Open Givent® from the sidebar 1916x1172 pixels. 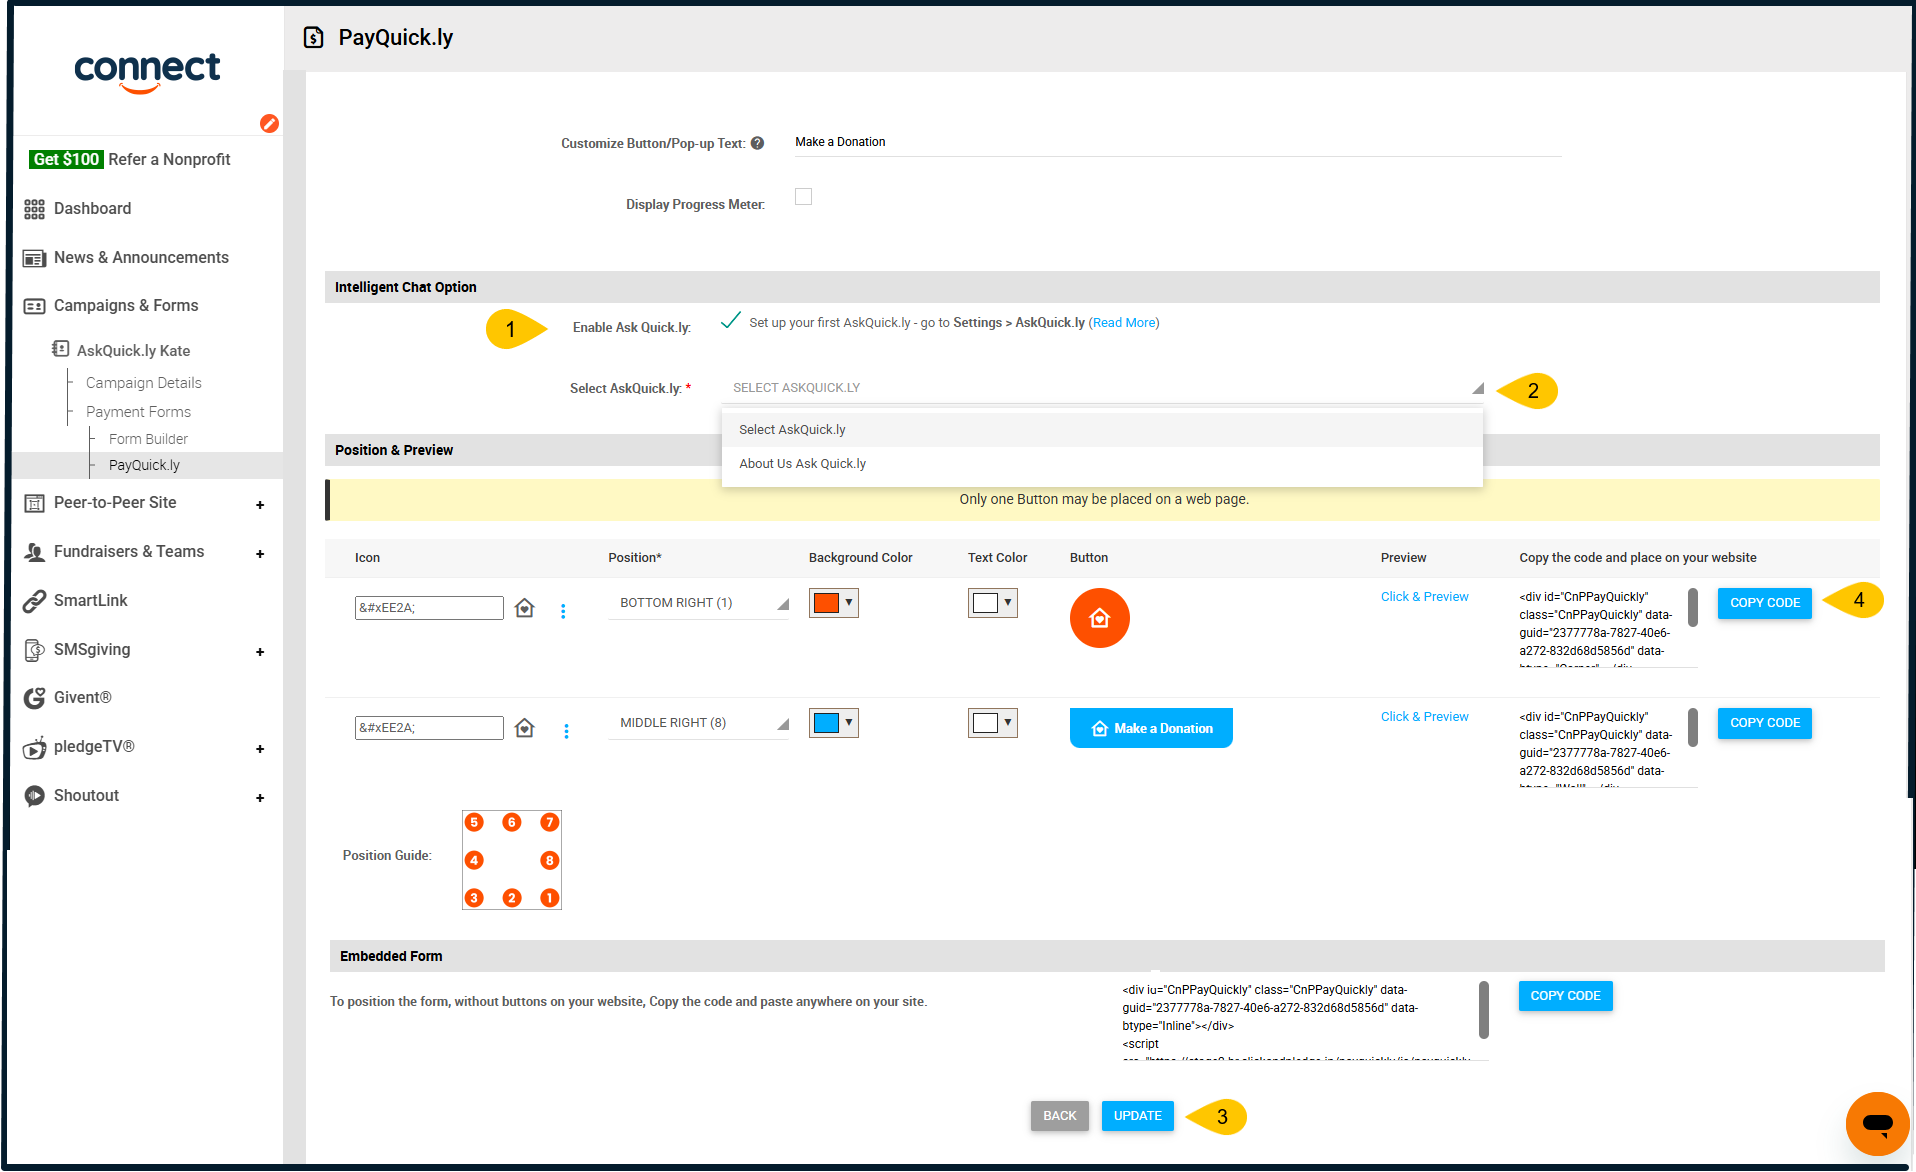[82, 697]
